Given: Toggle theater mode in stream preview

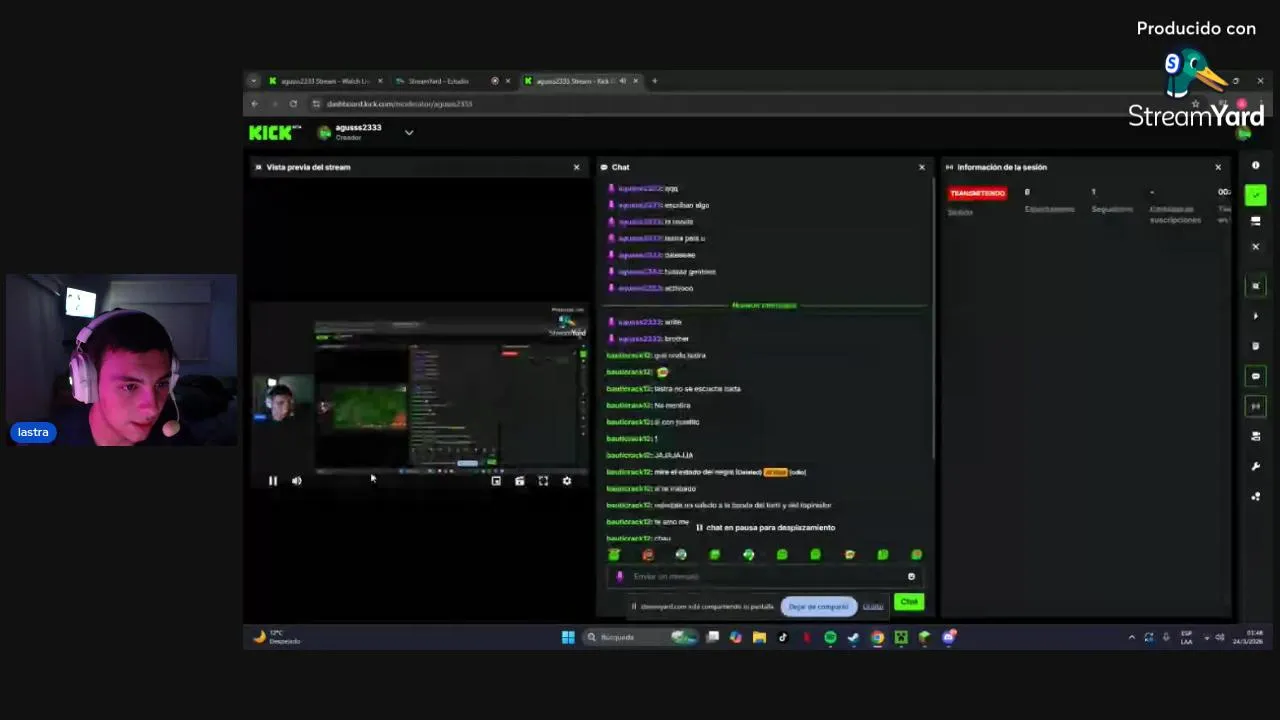Looking at the screenshot, I should coord(520,481).
